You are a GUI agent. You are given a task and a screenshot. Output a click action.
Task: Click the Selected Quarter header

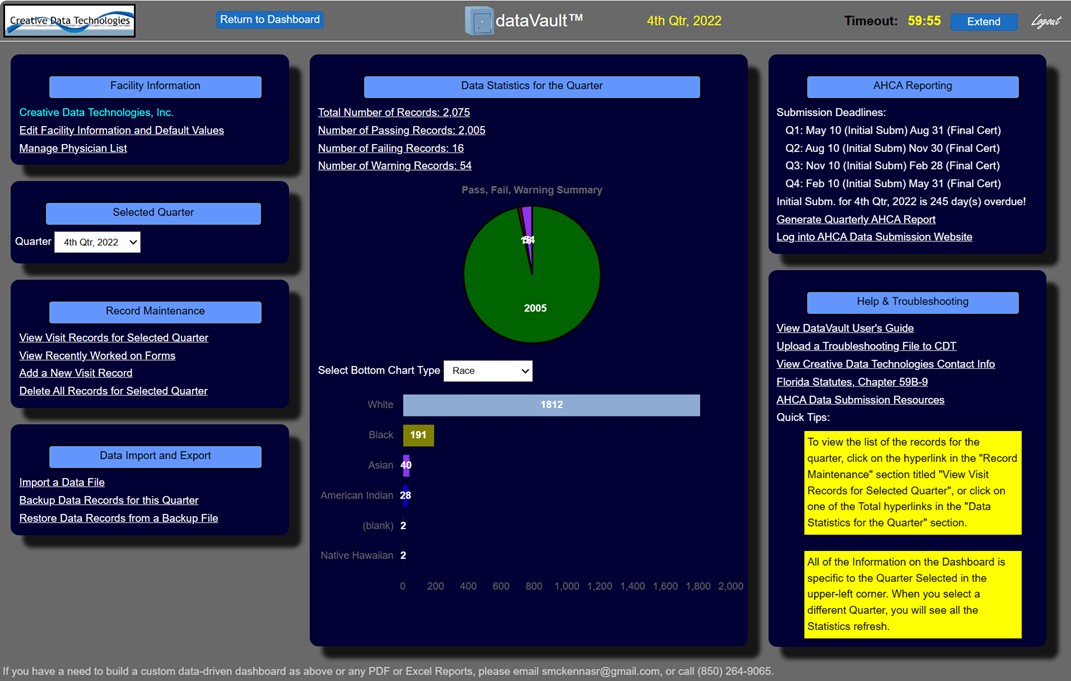click(x=153, y=213)
